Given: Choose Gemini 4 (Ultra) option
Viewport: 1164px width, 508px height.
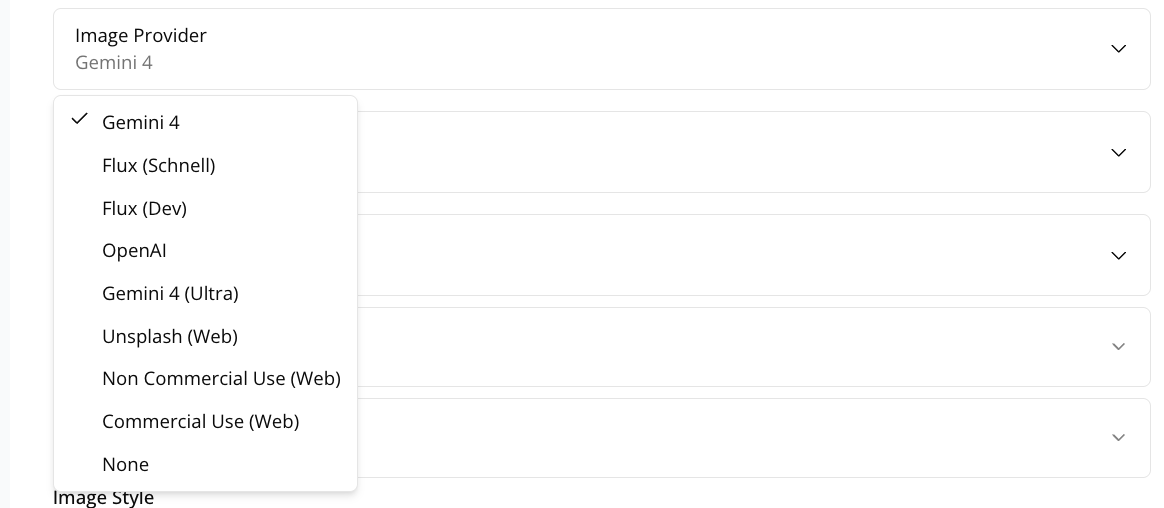Looking at the screenshot, I should click(x=170, y=294).
